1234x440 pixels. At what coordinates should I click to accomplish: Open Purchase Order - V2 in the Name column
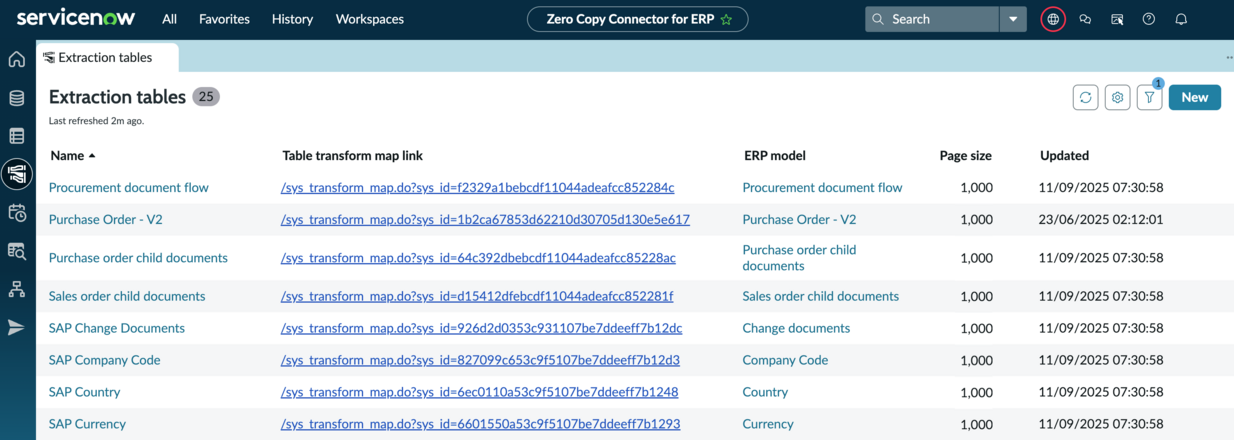coord(105,220)
